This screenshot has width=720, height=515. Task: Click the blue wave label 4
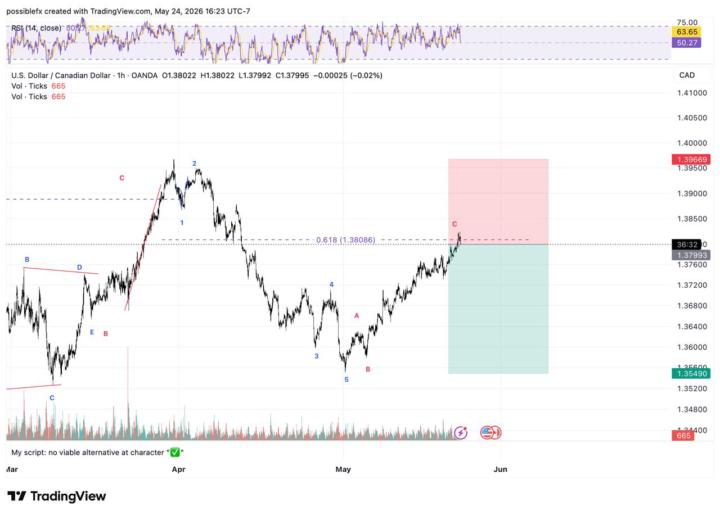pyautogui.click(x=332, y=285)
